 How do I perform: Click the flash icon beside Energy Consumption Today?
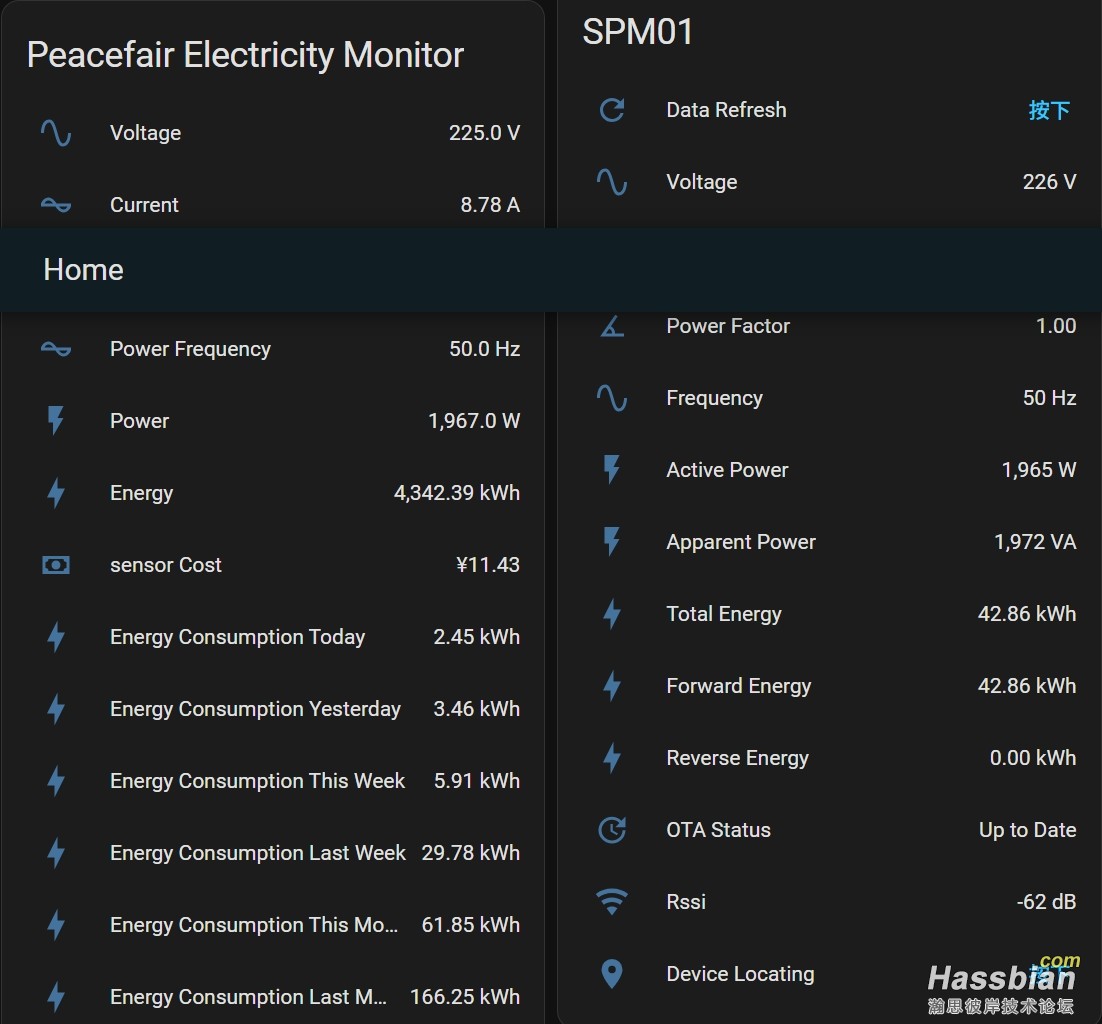[56, 637]
